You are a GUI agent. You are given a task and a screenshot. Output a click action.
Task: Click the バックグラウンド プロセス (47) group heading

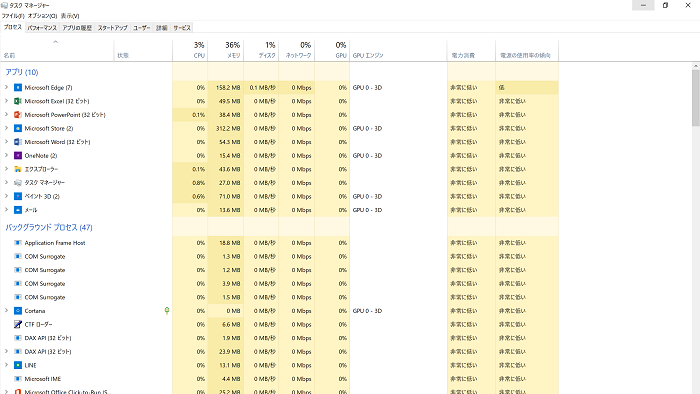click(x=49, y=227)
